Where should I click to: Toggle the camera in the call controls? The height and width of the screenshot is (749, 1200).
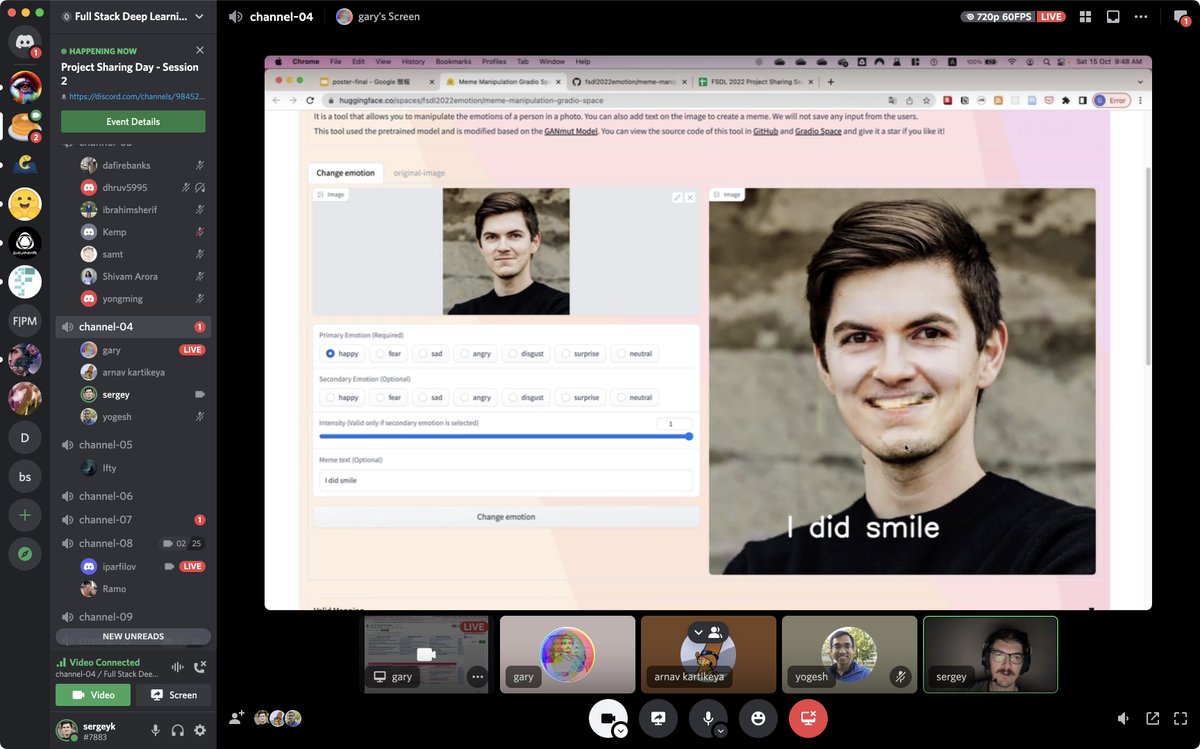pyautogui.click(x=606, y=717)
